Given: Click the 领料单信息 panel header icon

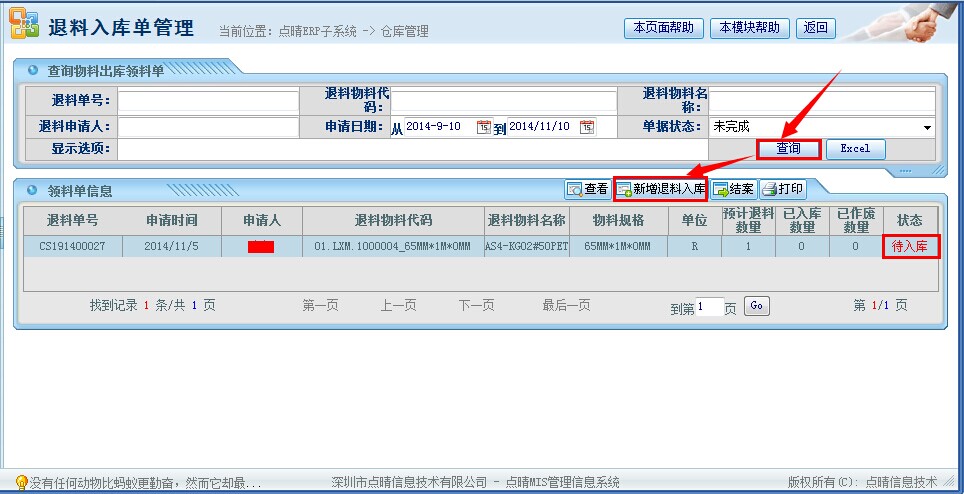Looking at the screenshot, I should [x=32, y=191].
